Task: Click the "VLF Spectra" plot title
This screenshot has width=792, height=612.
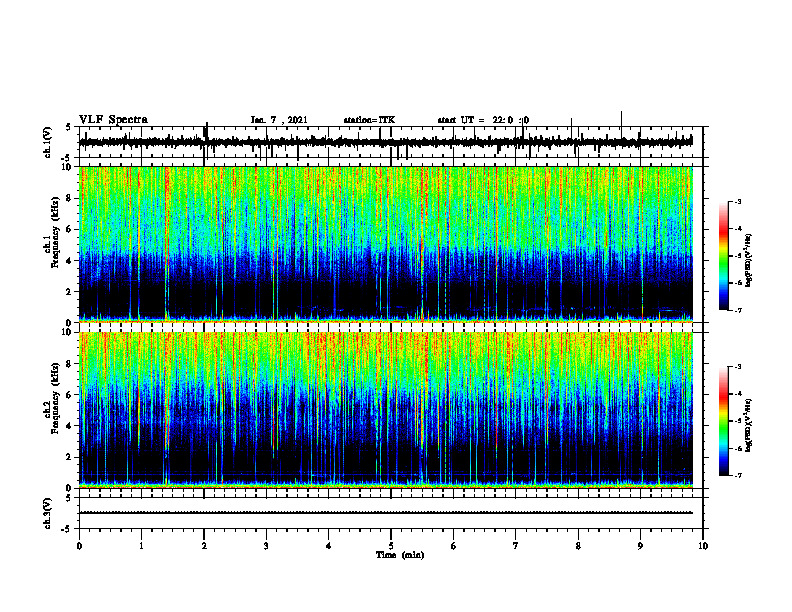Action: [113, 120]
